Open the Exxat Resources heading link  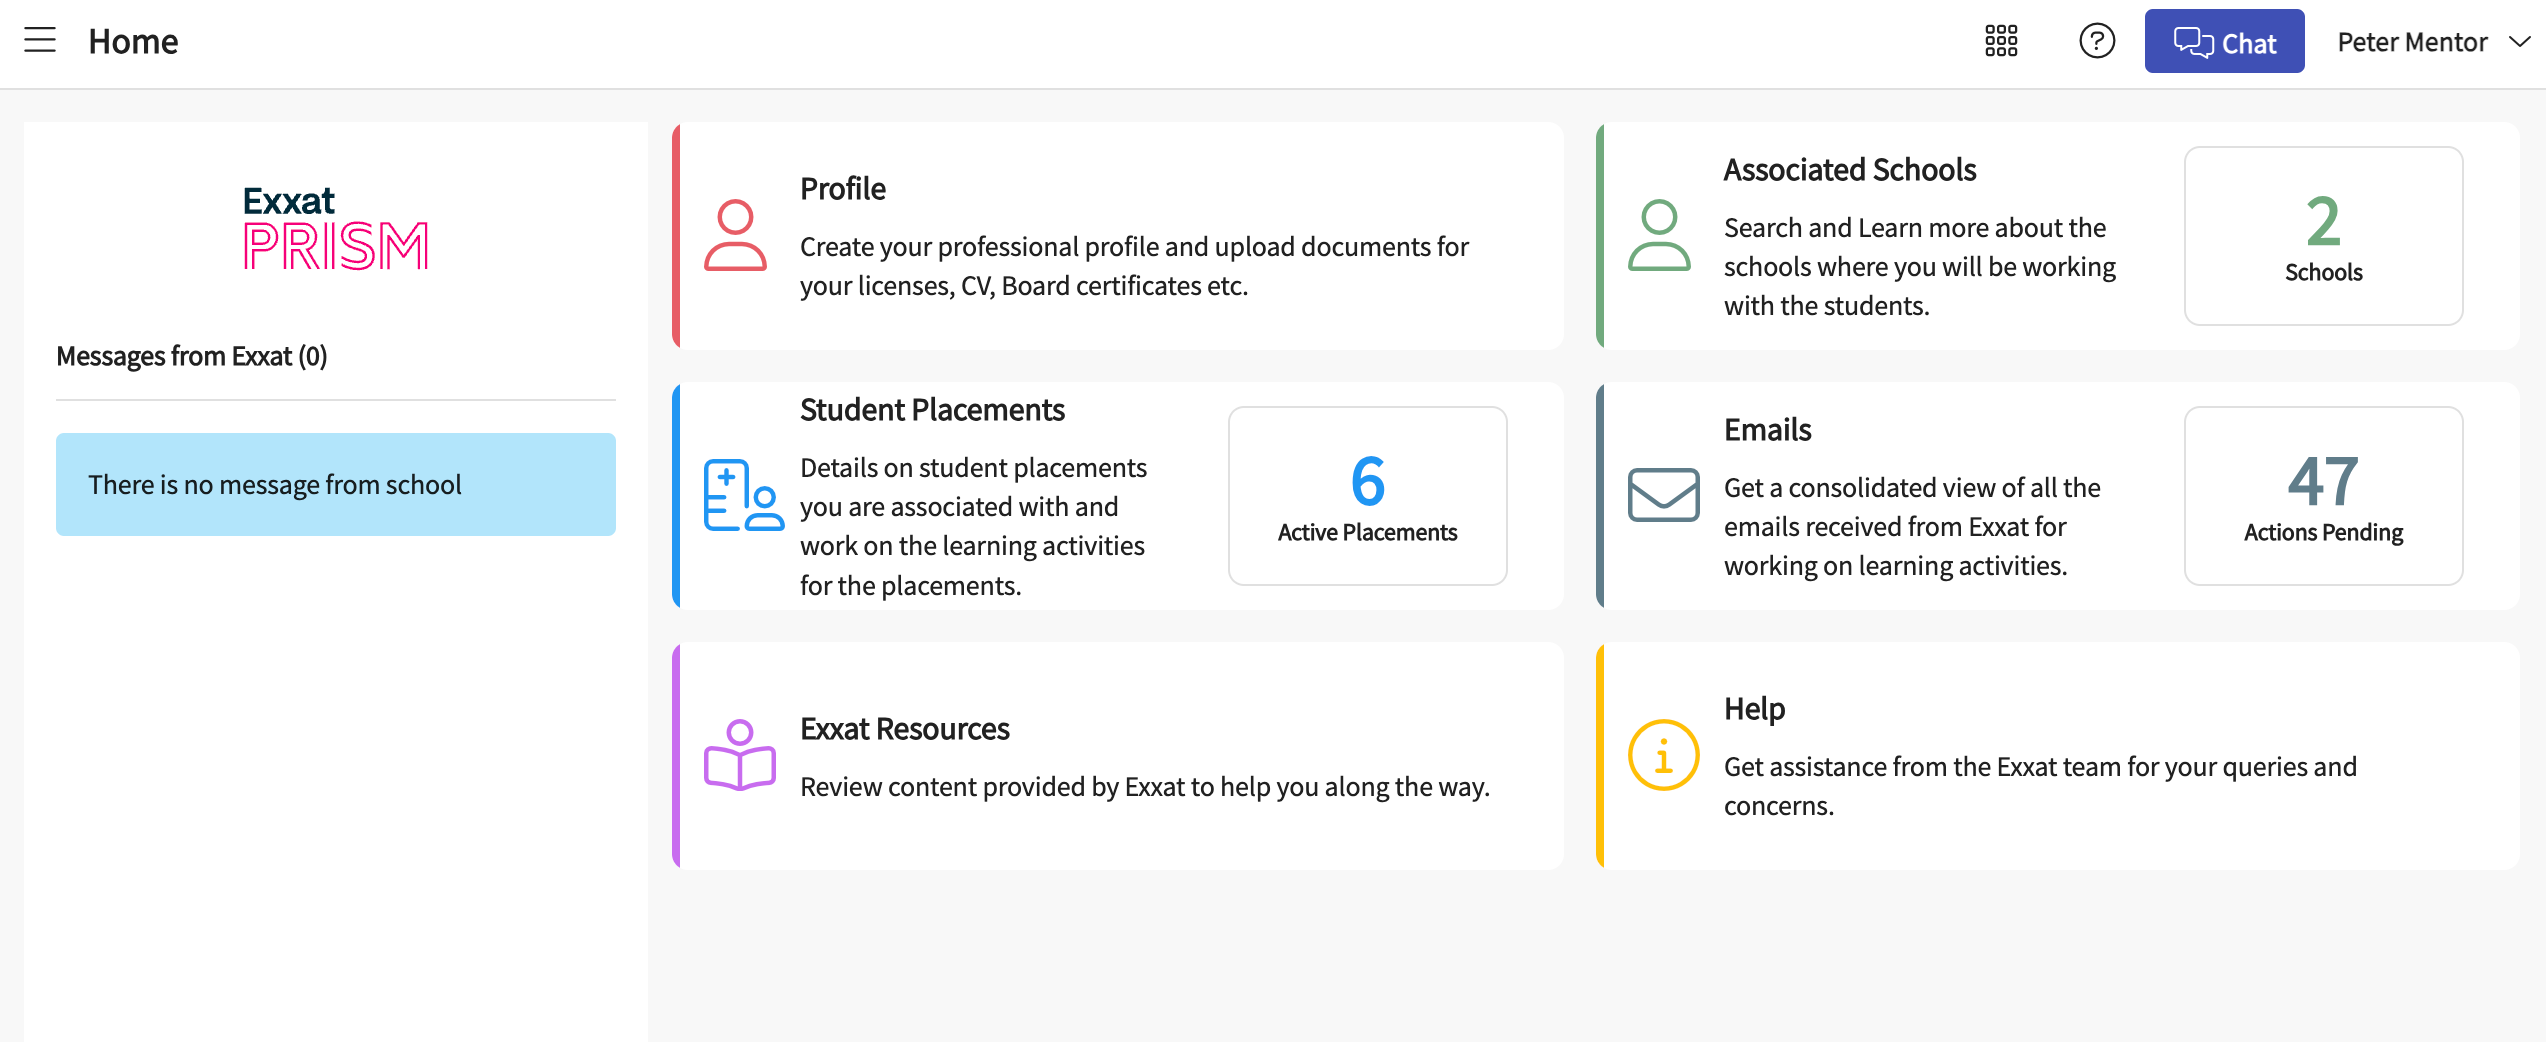coord(904,729)
